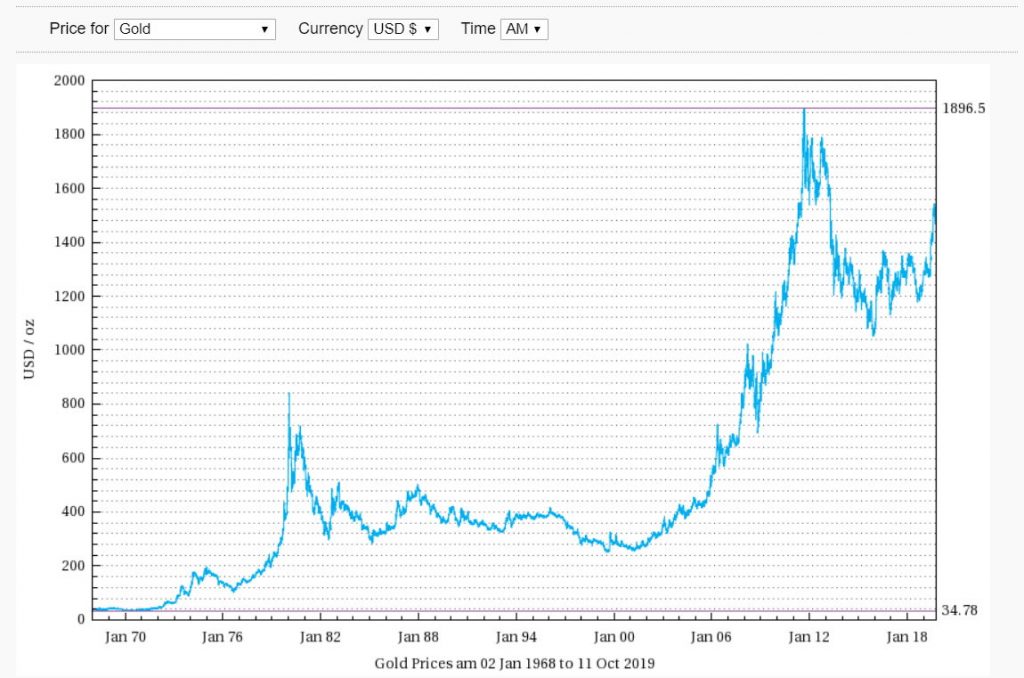Select the 1896.5 maximum price label

(964, 108)
